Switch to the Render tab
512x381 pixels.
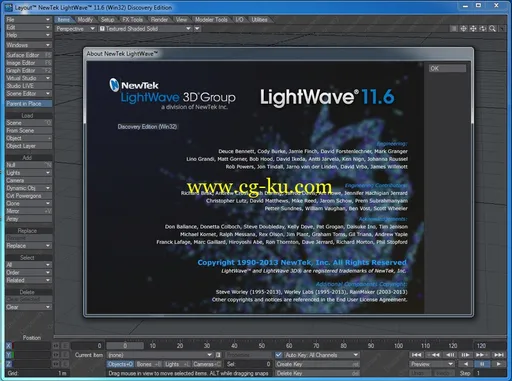pos(159,20)
